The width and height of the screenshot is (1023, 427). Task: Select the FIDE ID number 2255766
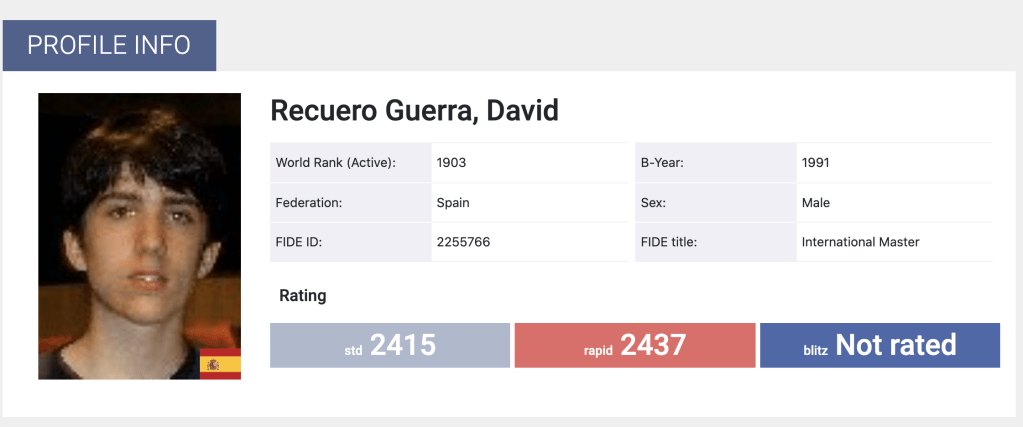point(463,242)
